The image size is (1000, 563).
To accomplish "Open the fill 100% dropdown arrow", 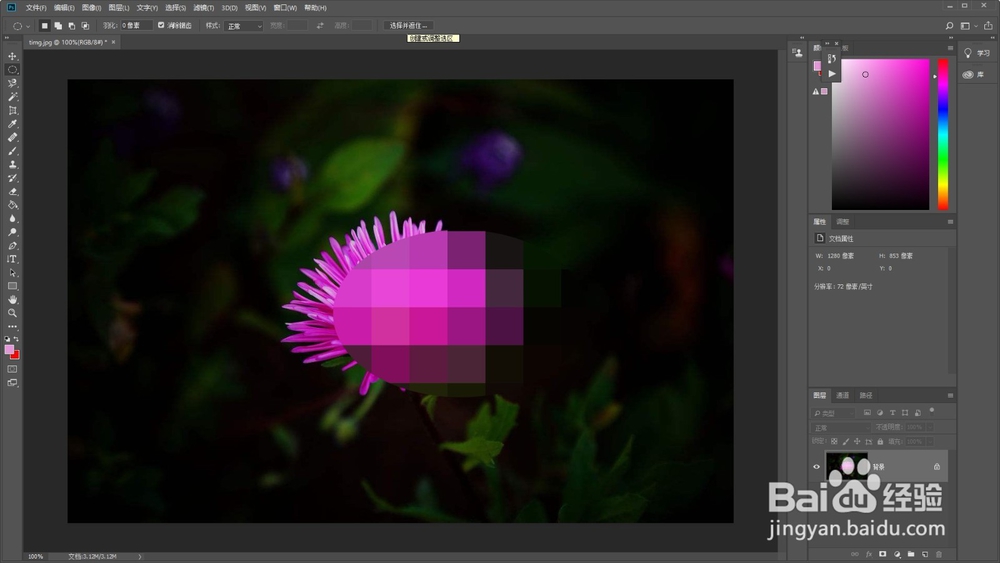I will point(930,441).
